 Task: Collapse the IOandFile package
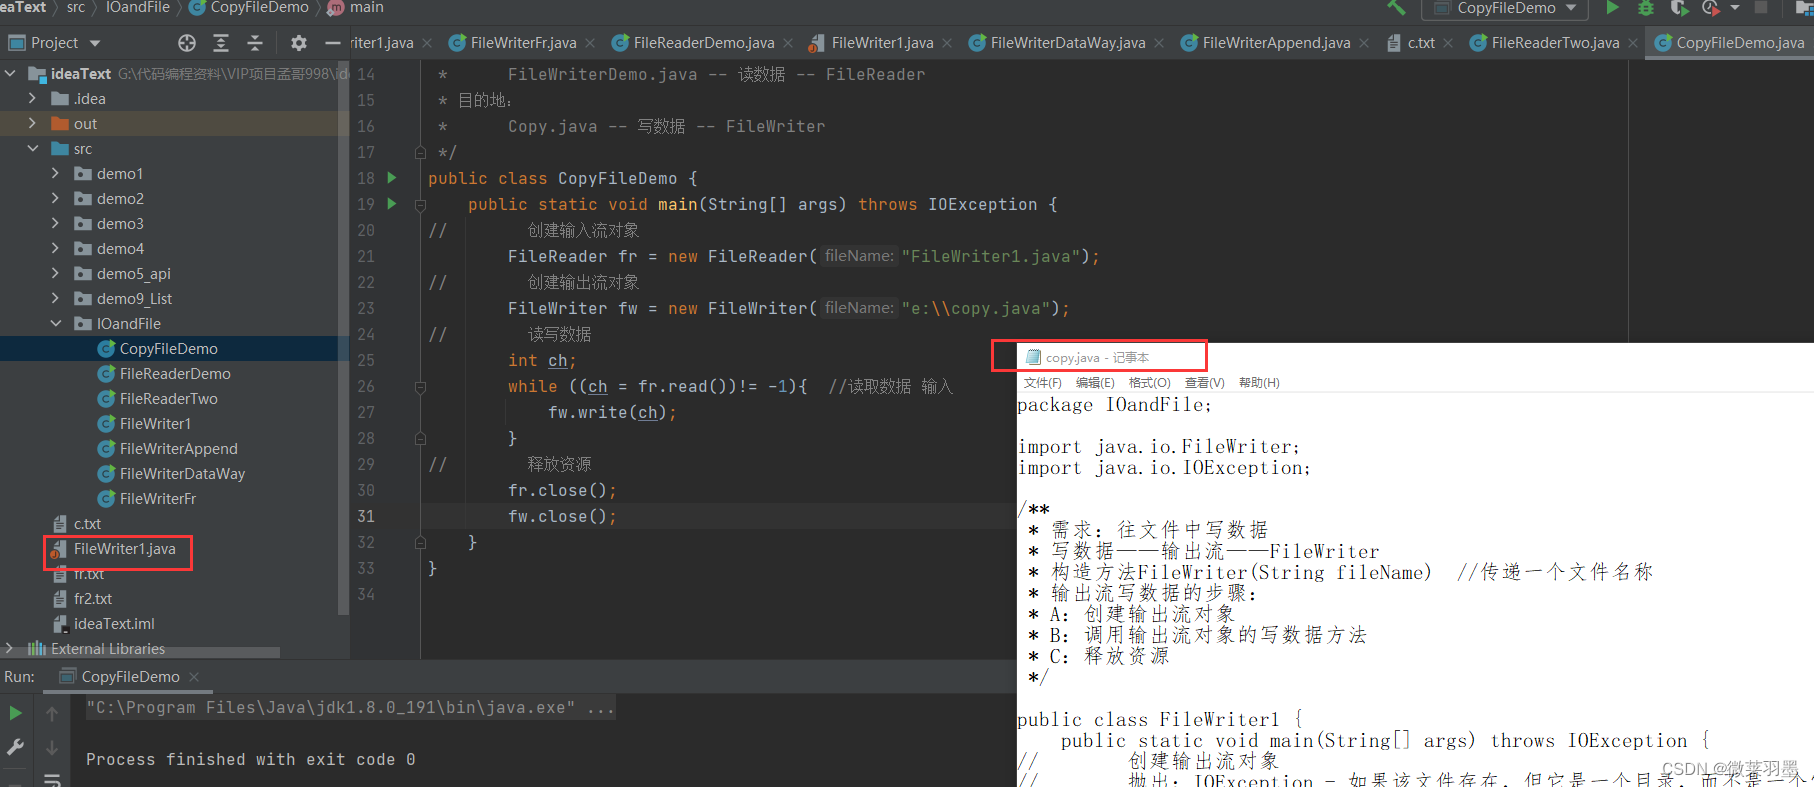(55, 323)
